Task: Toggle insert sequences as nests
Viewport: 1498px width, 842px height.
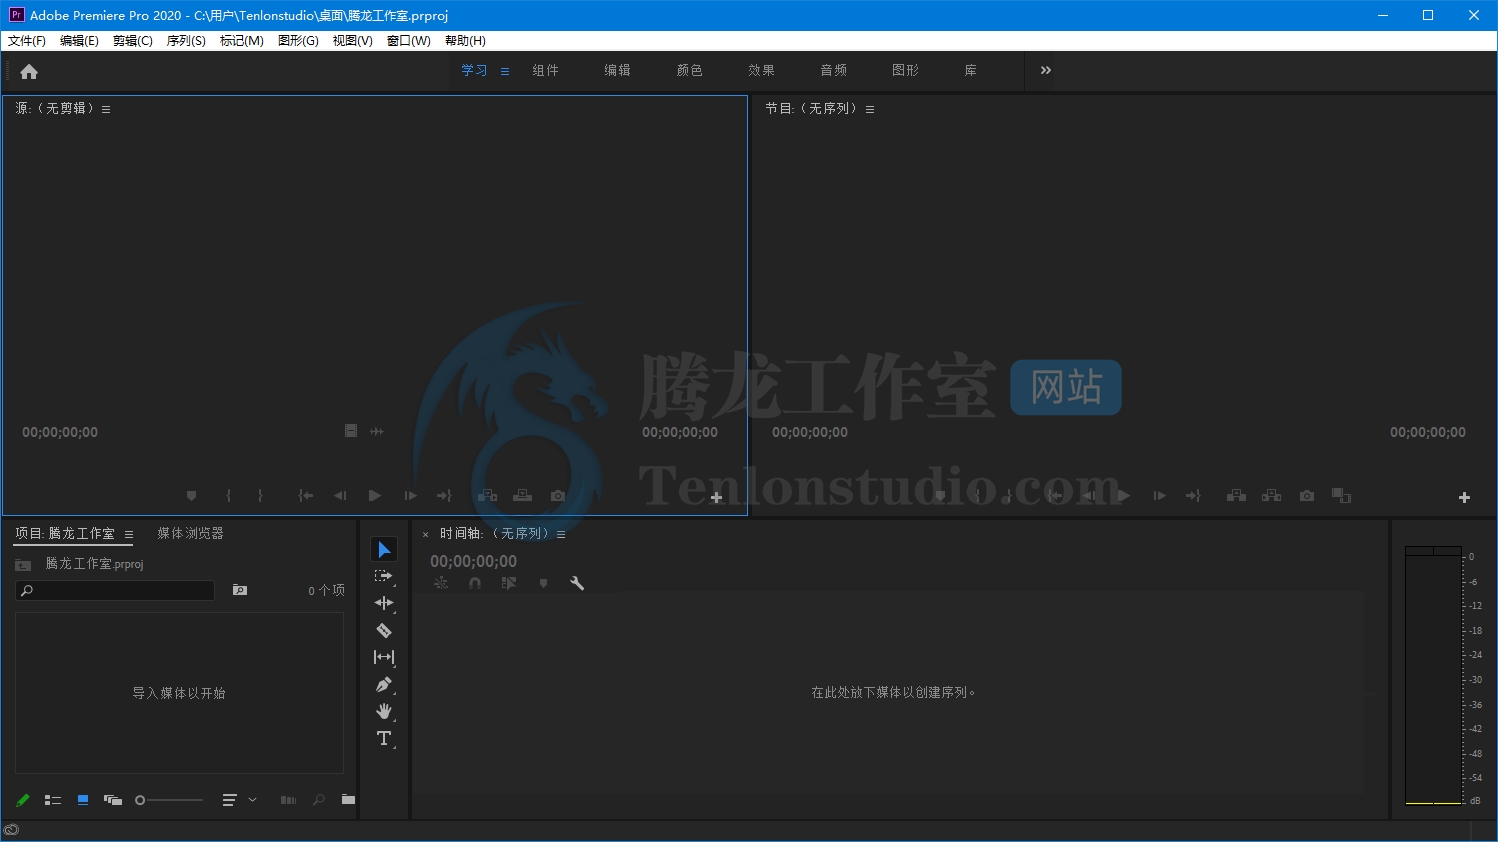Action: click(x=441, y=583)
